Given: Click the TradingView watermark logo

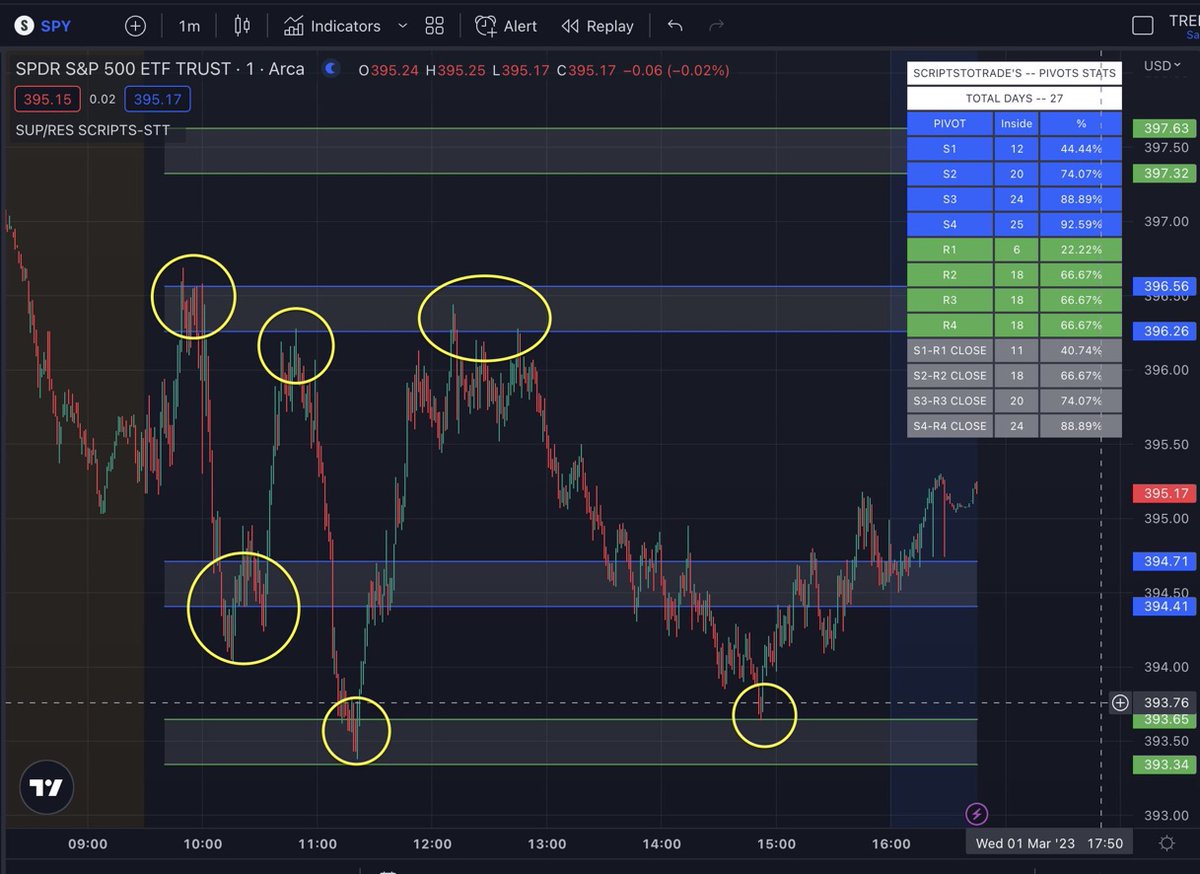Looking at the screenshot, I should pyautogui.click(x=48, y=787).
